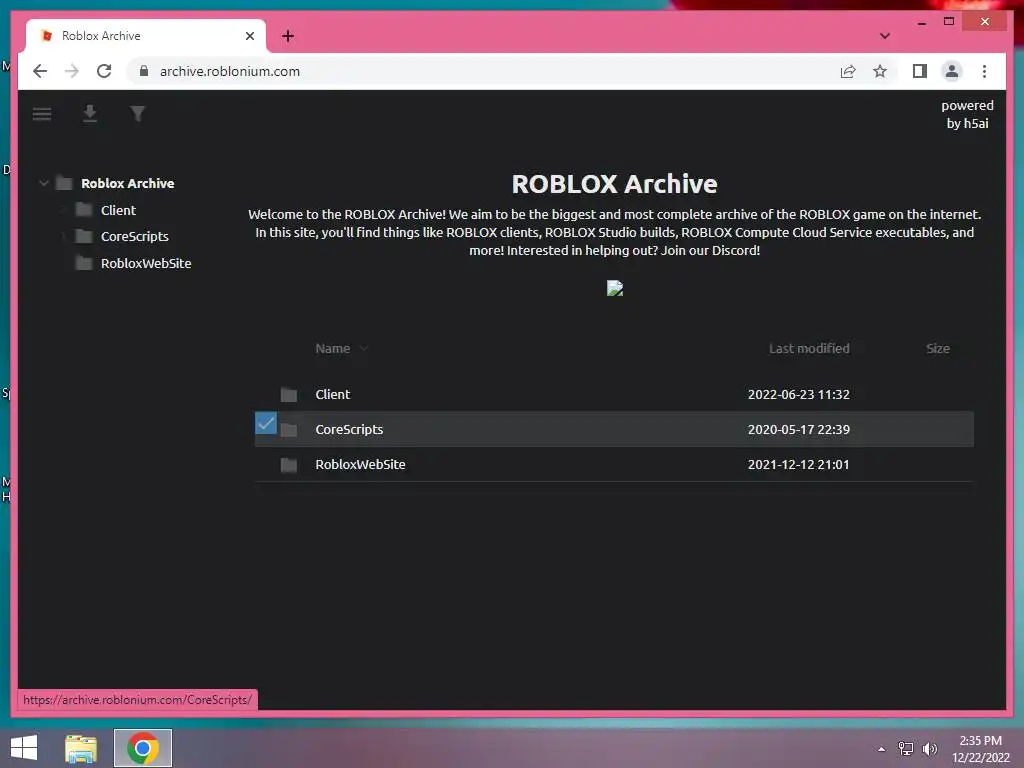Open the Client folder in file list
The image size is (1024, 768).
332,394
